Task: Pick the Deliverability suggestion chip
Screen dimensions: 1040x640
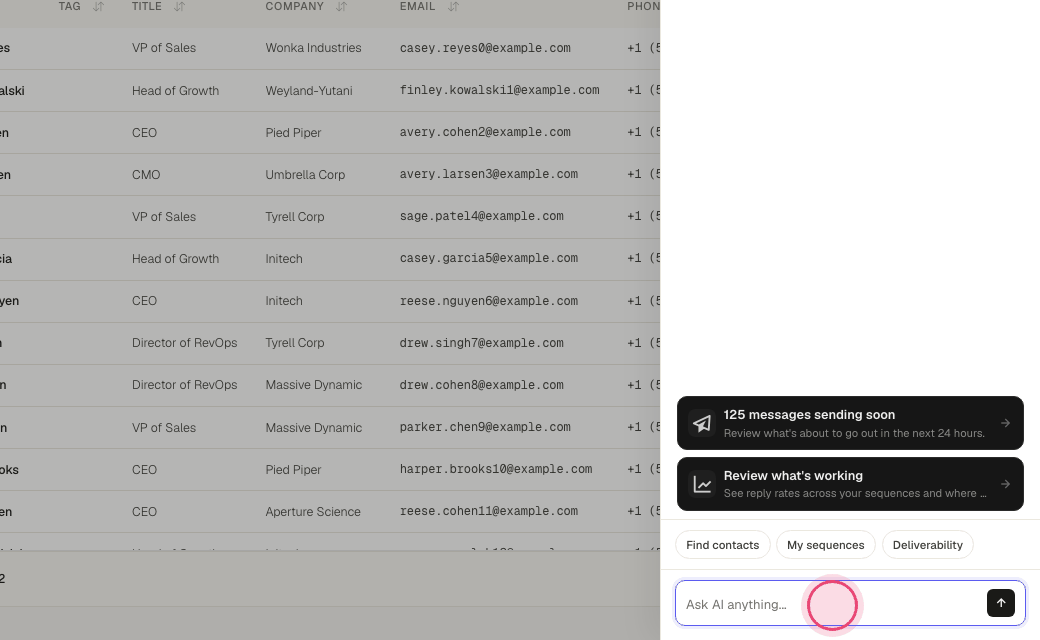Action: coord(927,545)
